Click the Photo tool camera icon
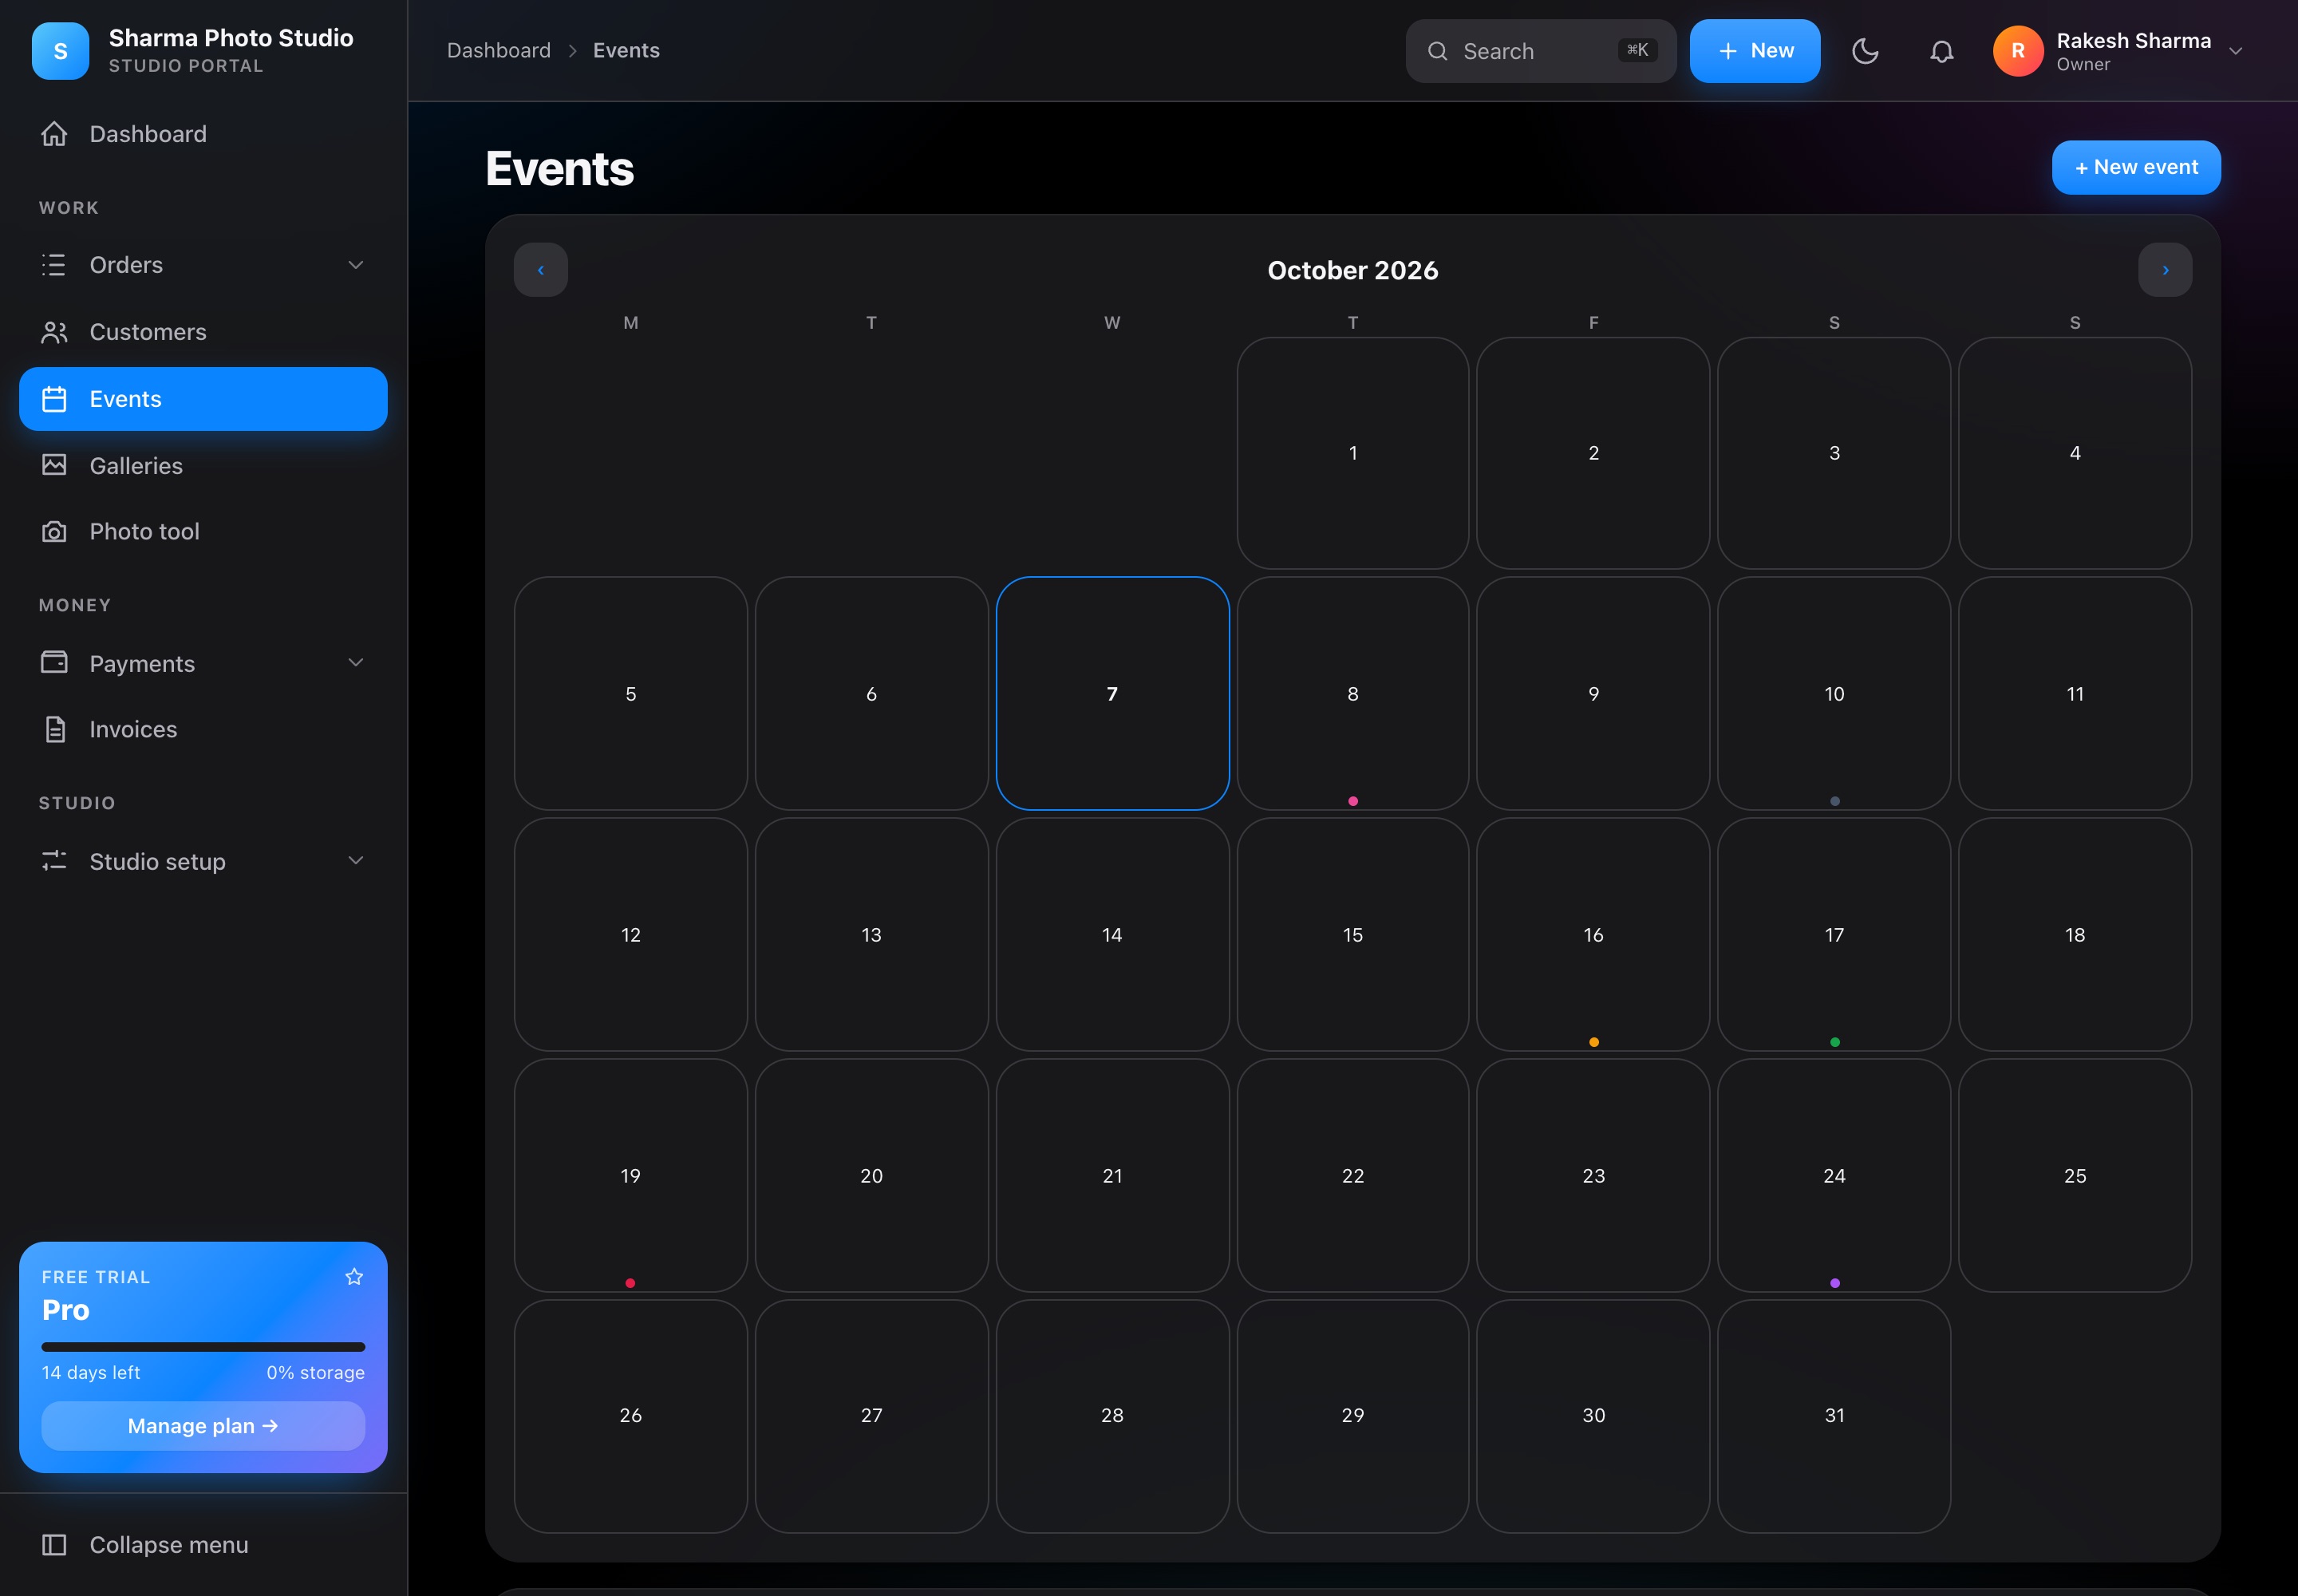 click(x=54, y=532)
